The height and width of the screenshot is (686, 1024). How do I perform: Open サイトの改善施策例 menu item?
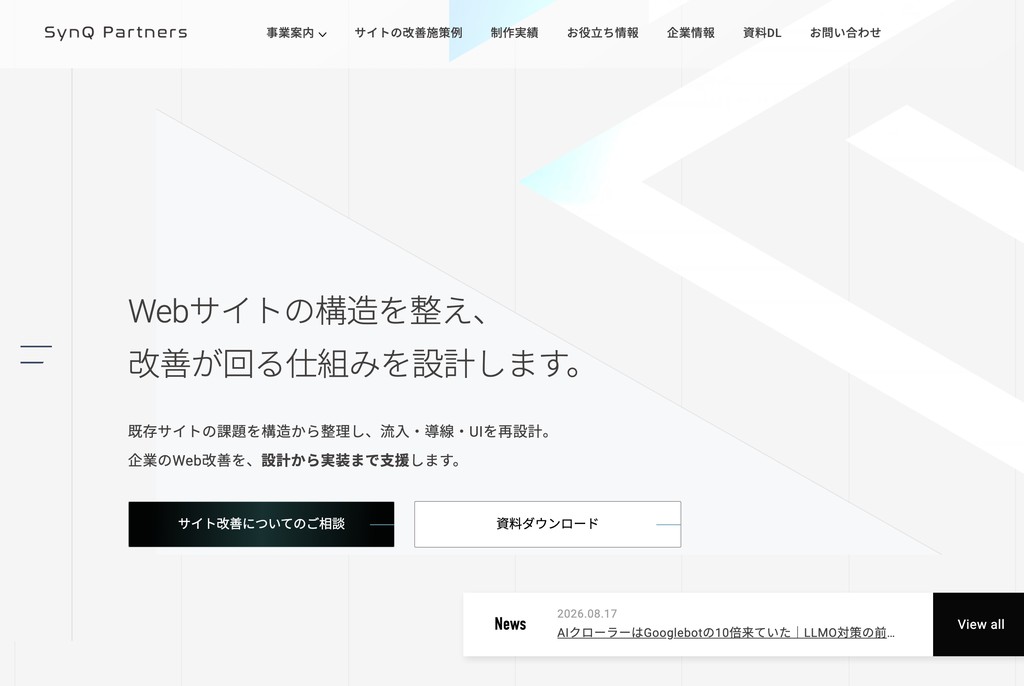point(408,33)
